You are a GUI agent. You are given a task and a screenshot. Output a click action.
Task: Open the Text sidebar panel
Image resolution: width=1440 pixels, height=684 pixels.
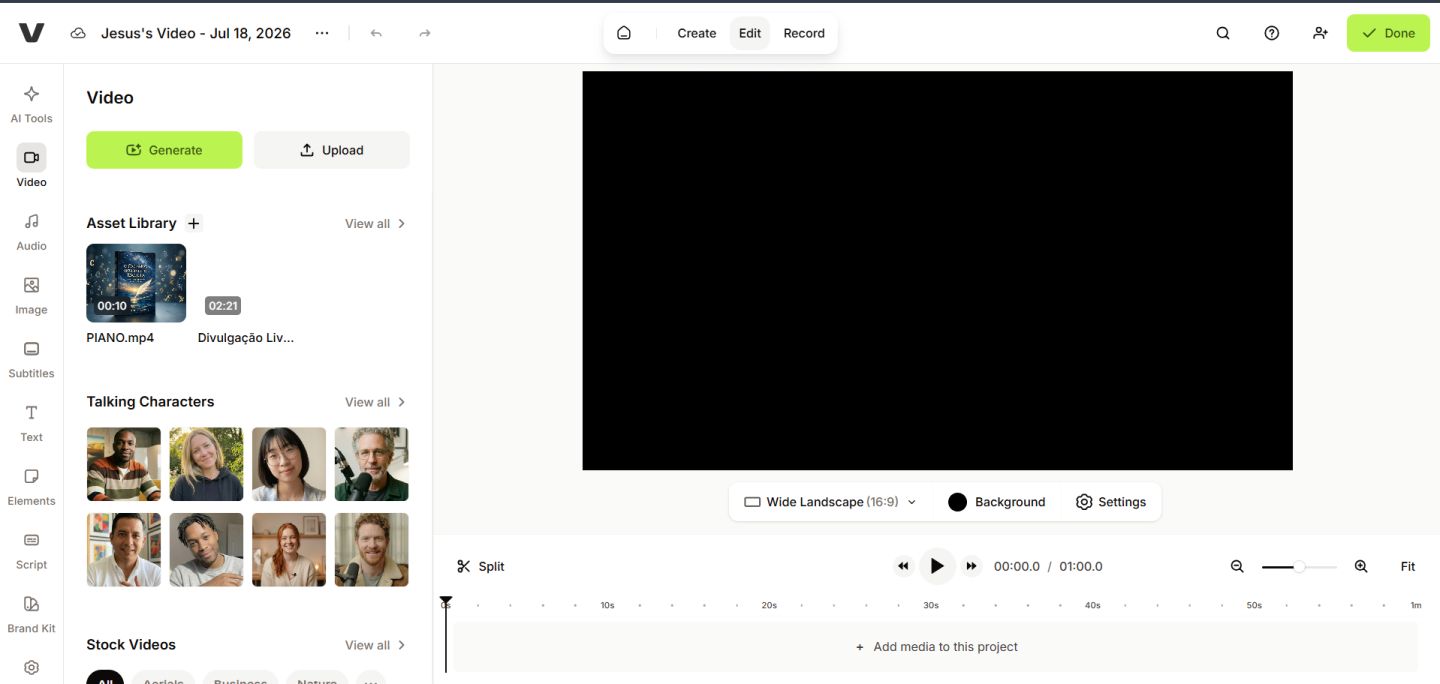click(31, 423)
